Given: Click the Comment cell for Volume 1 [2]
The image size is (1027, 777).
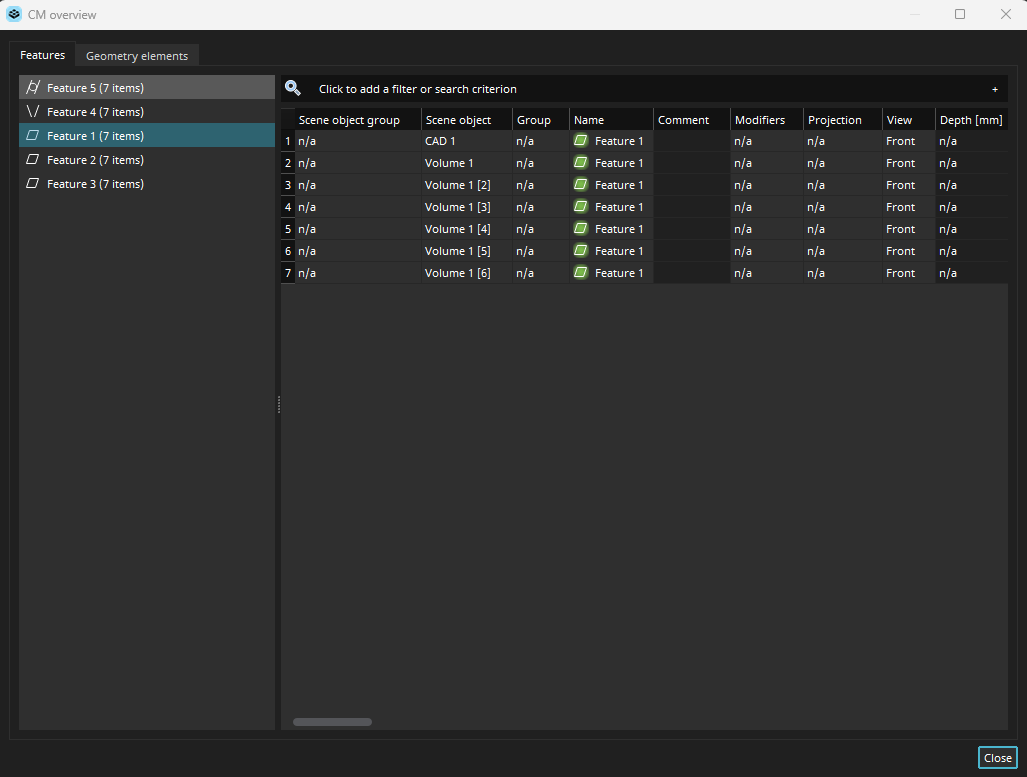Looking at the screenshot, I should tap(691, 185).
